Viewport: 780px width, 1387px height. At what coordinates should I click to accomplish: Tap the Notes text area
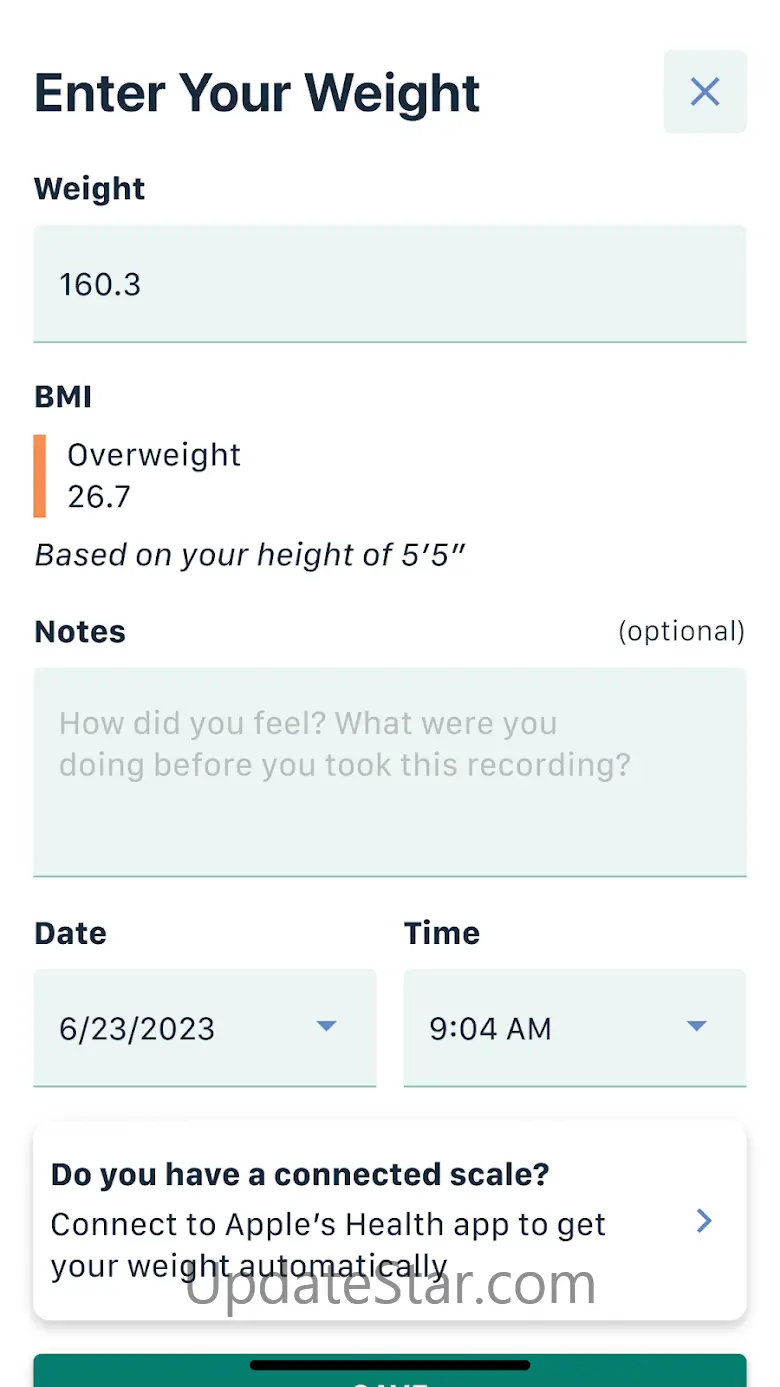(x=389, y=771)
